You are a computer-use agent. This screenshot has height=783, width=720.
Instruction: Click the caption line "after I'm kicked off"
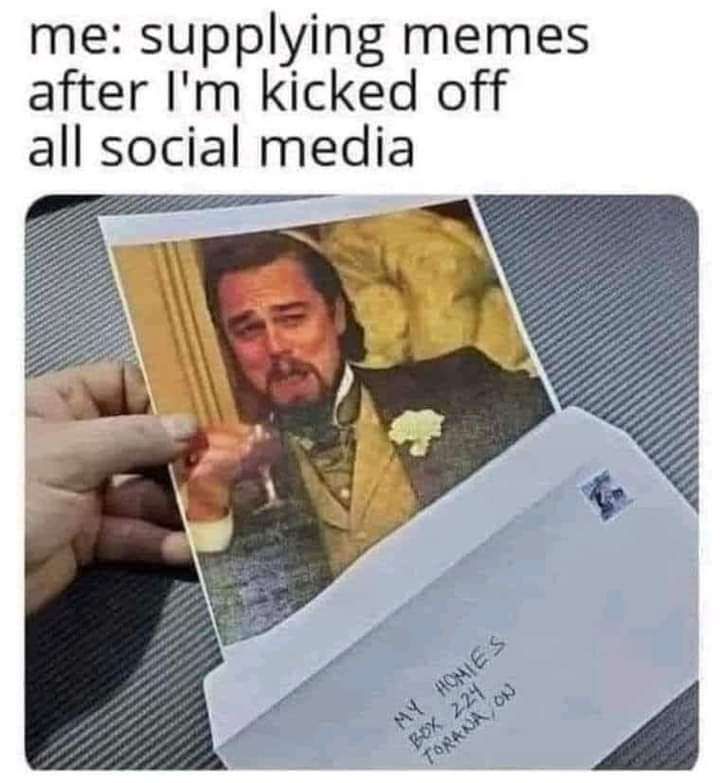point(265,92)
